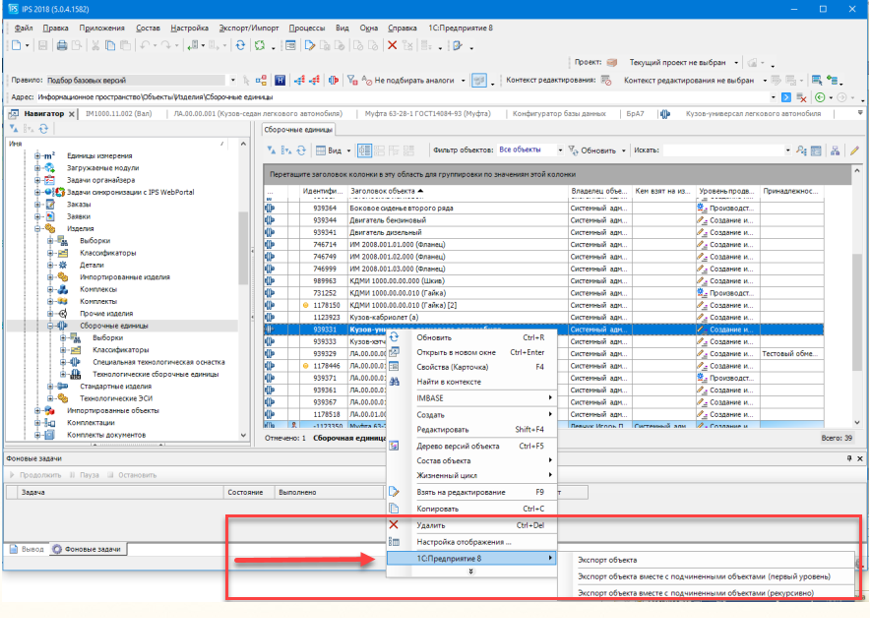Collapse the Сборочные единицы tree node
Image resolution: width=870 pixels, height=618 pixels.
tap(48, 326)
